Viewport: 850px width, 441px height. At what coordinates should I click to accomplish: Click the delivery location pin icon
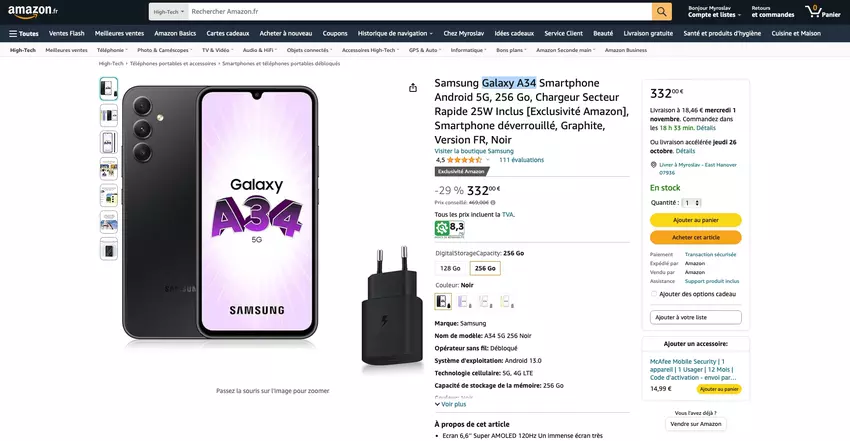click(x=653, y=165)
